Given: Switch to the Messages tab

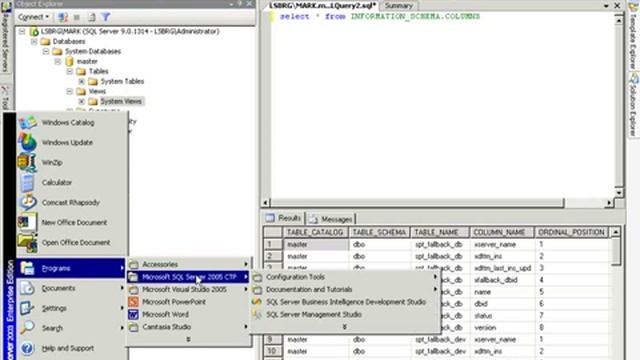Looking at the screenshot, I should [331, 219].
